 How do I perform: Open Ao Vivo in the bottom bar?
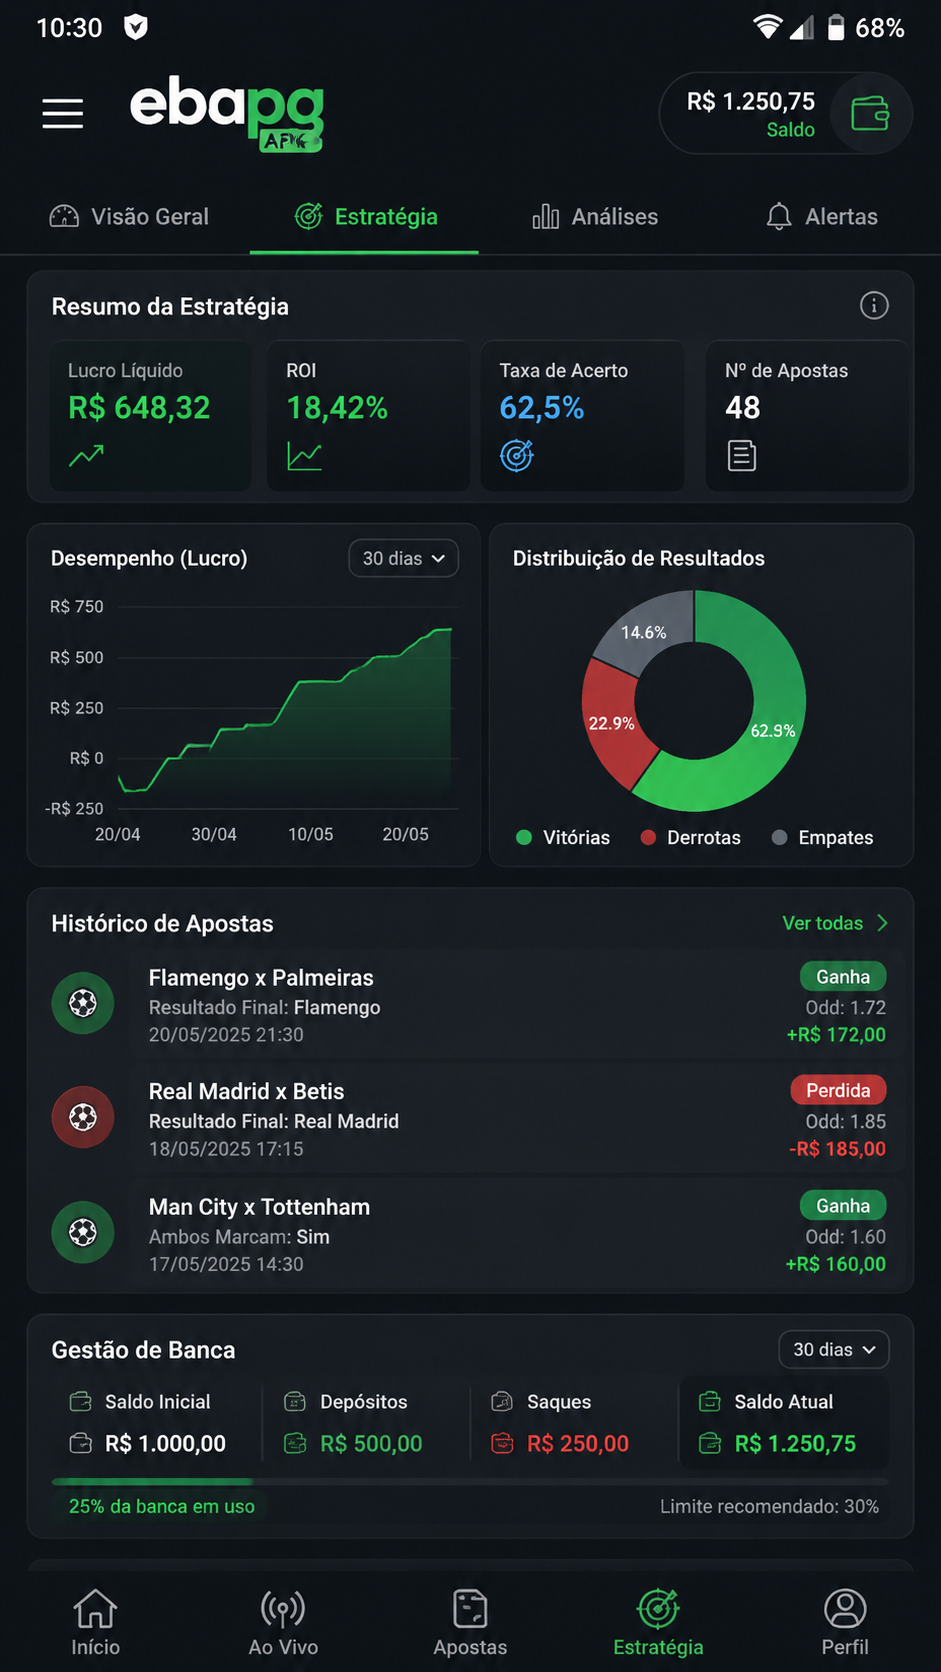pyautogui.click(x=283, y=1624)
